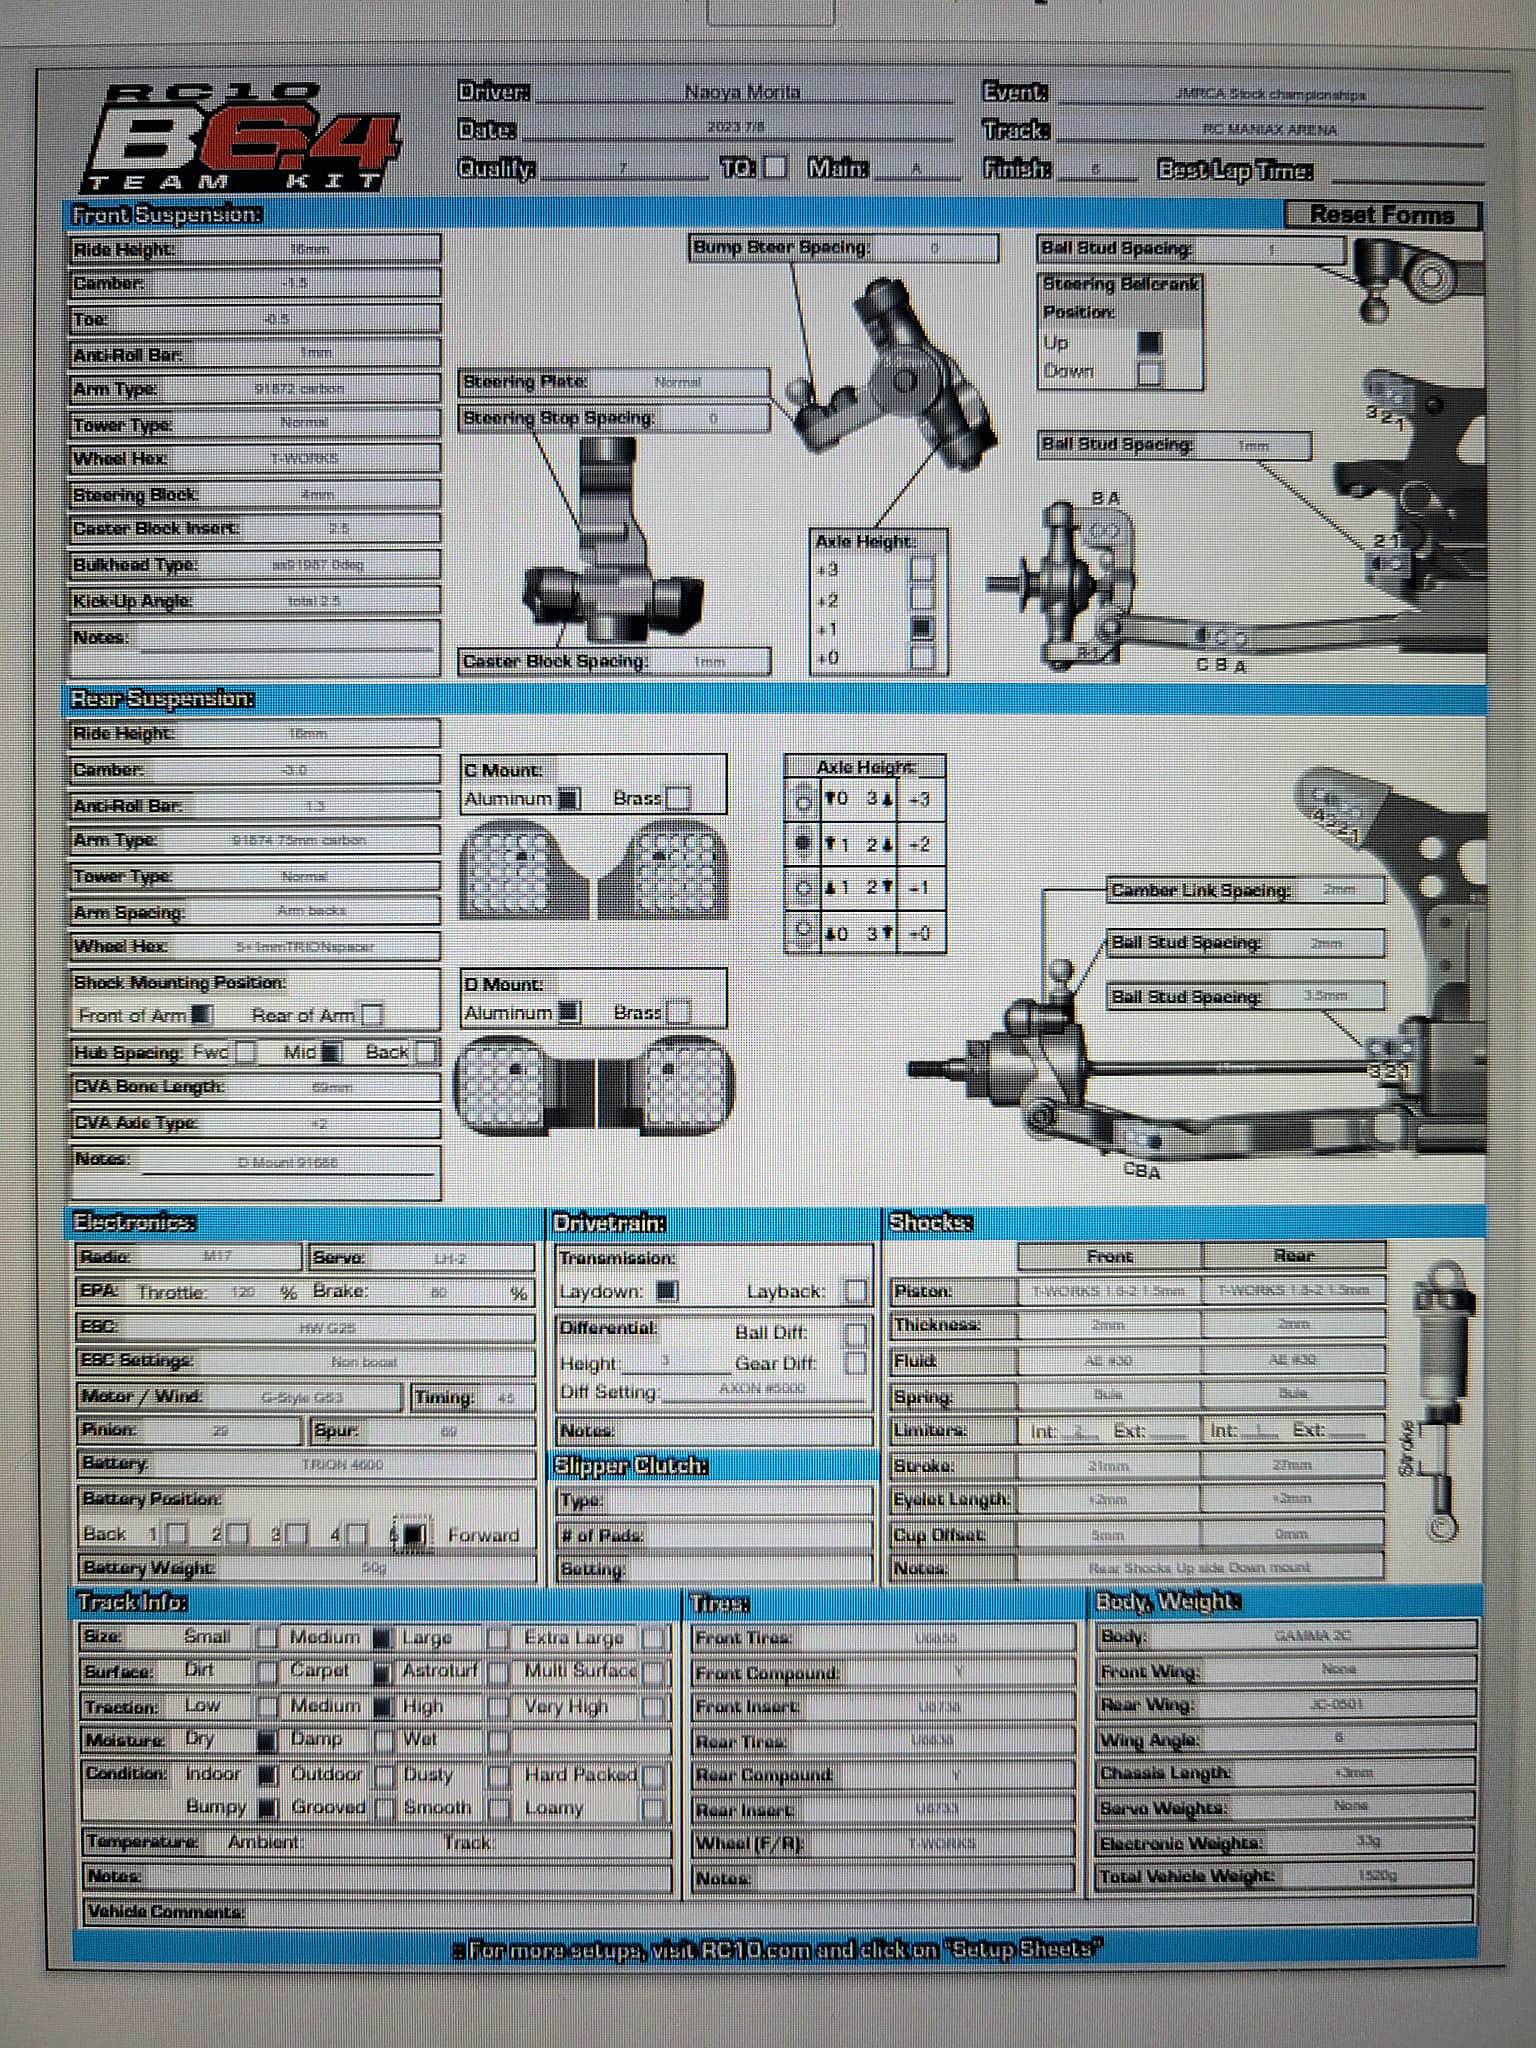
Task: Select the top rear axle height radio circle
Action: [802, 801]
